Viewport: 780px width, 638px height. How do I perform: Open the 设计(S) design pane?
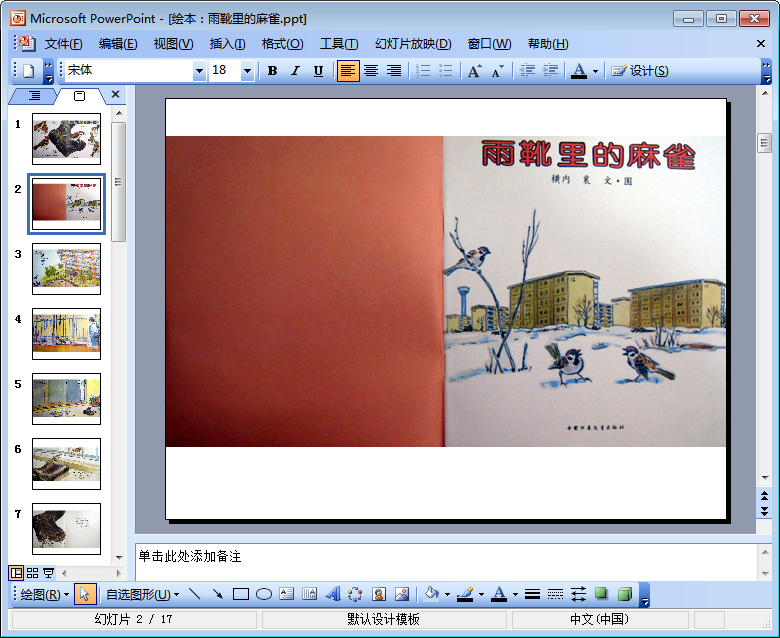tap(640, 71)
